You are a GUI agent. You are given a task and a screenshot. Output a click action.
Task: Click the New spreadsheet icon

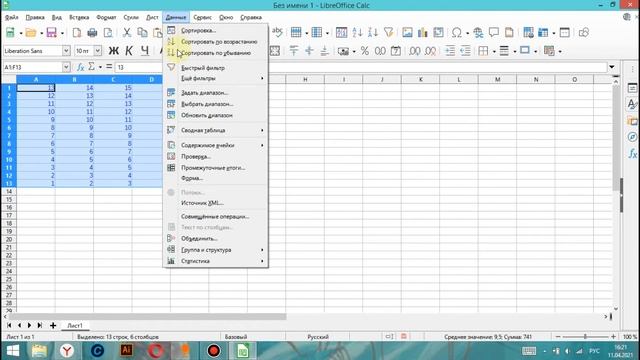click(x=10, y=33)
